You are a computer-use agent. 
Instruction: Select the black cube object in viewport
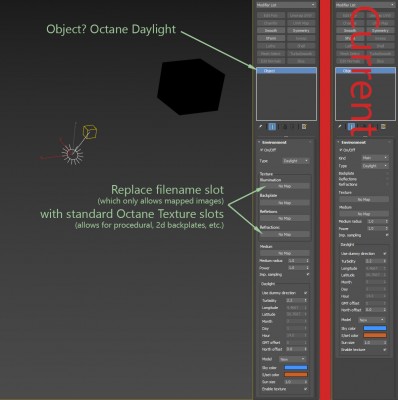click(x=191, y=87)
